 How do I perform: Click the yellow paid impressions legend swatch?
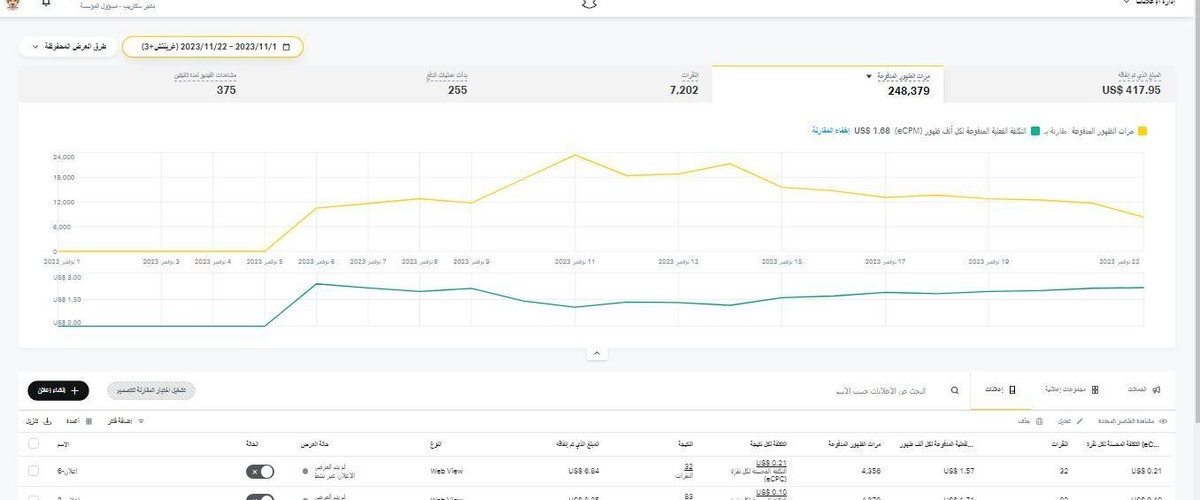pos(1142,131)
